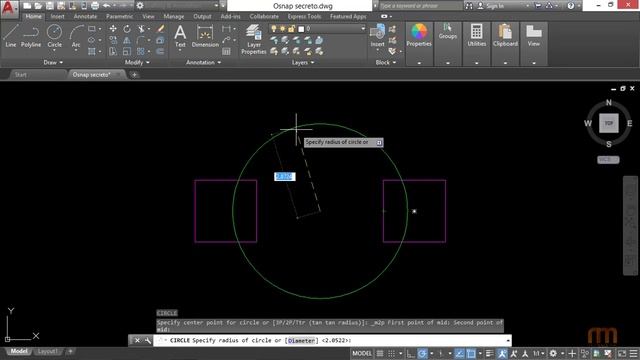Switch to the Insert ribbon tab
This screenshot has width=640, height=360.
(x=58, y=16)
